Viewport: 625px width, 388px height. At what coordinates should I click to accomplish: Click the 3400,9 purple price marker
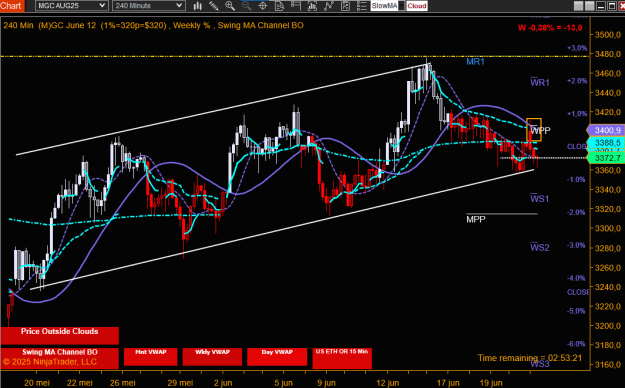click(x=605, y=130)
